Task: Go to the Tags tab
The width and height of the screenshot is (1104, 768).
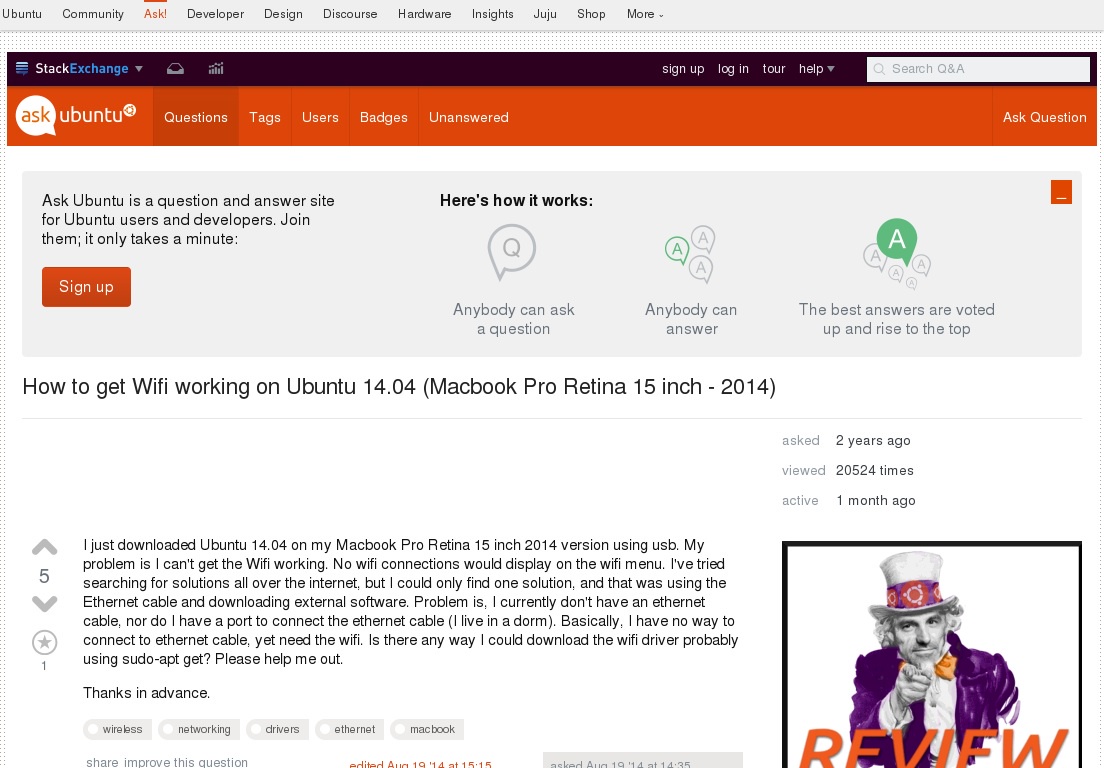Action: pos(265,117)
